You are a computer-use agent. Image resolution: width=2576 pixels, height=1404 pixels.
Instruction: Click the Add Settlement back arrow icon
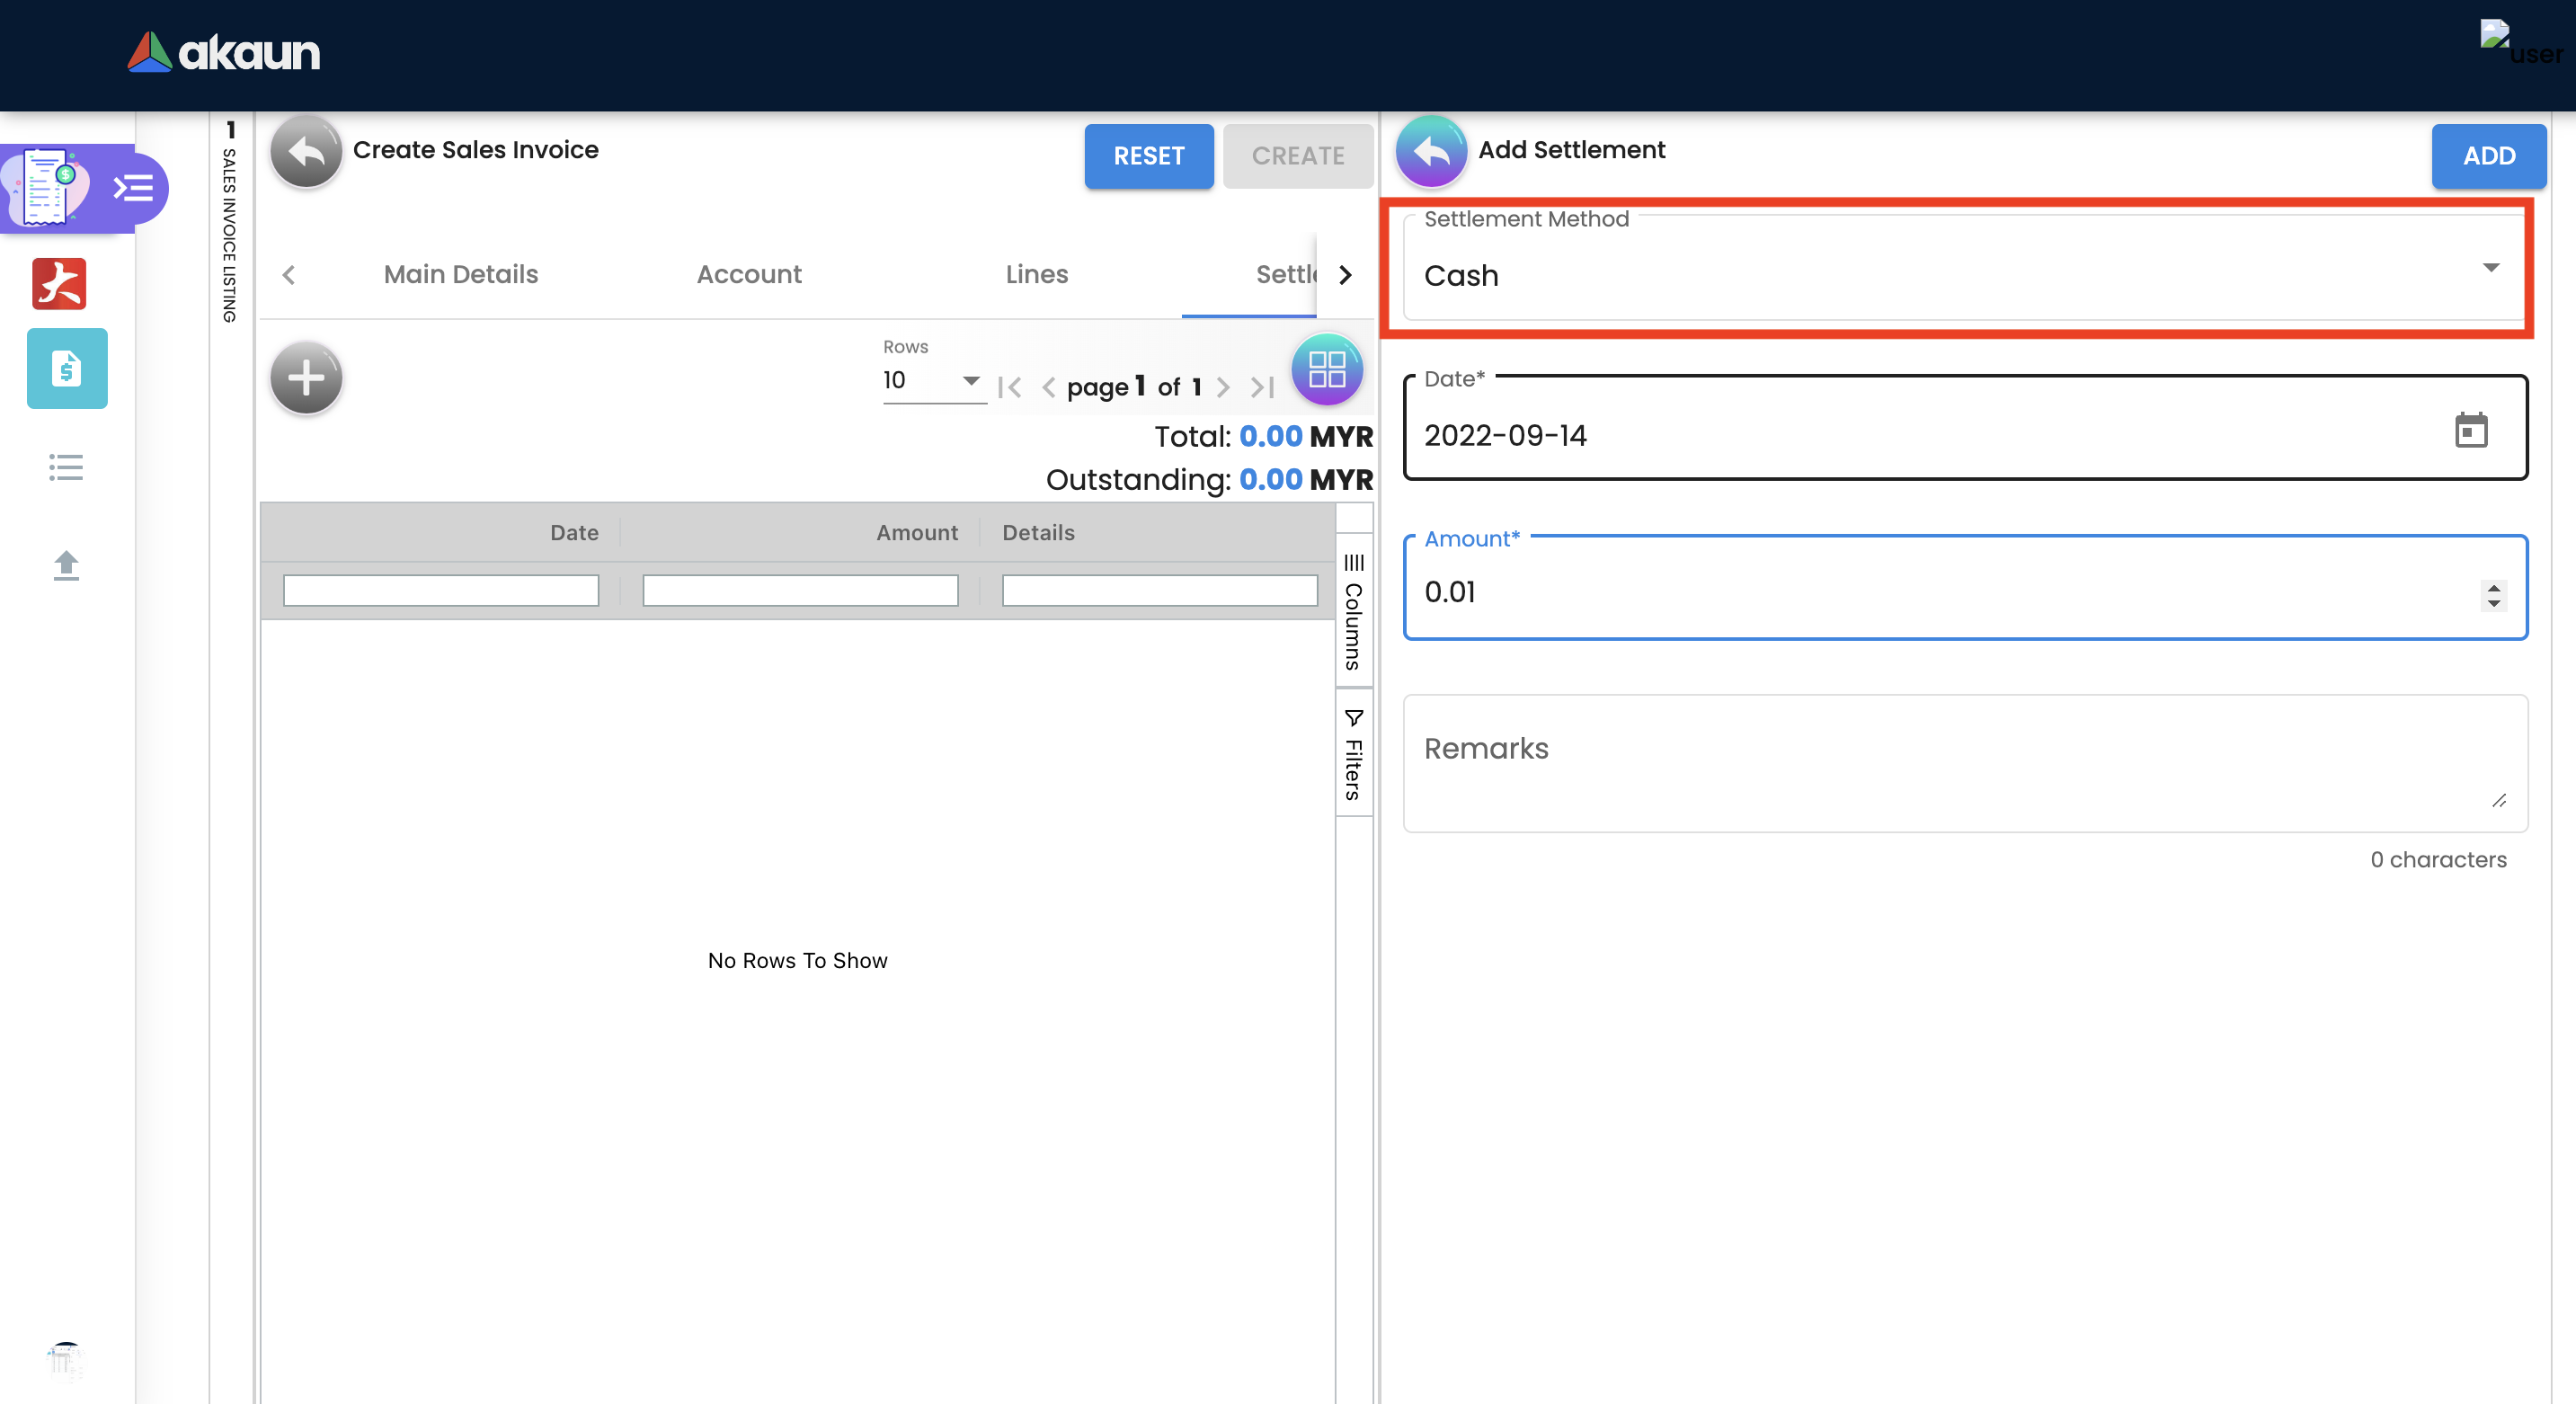(1431, 151)
